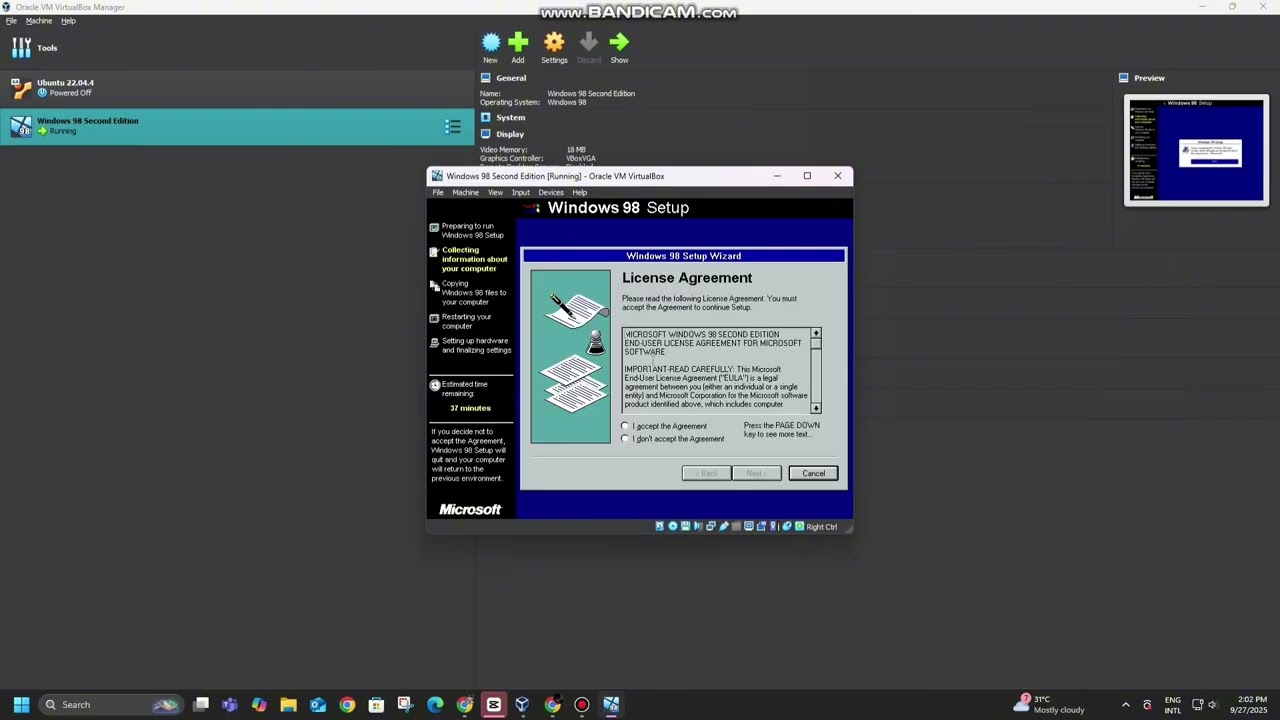Open Microsoft Store from the taskbar

pos(376,705)
